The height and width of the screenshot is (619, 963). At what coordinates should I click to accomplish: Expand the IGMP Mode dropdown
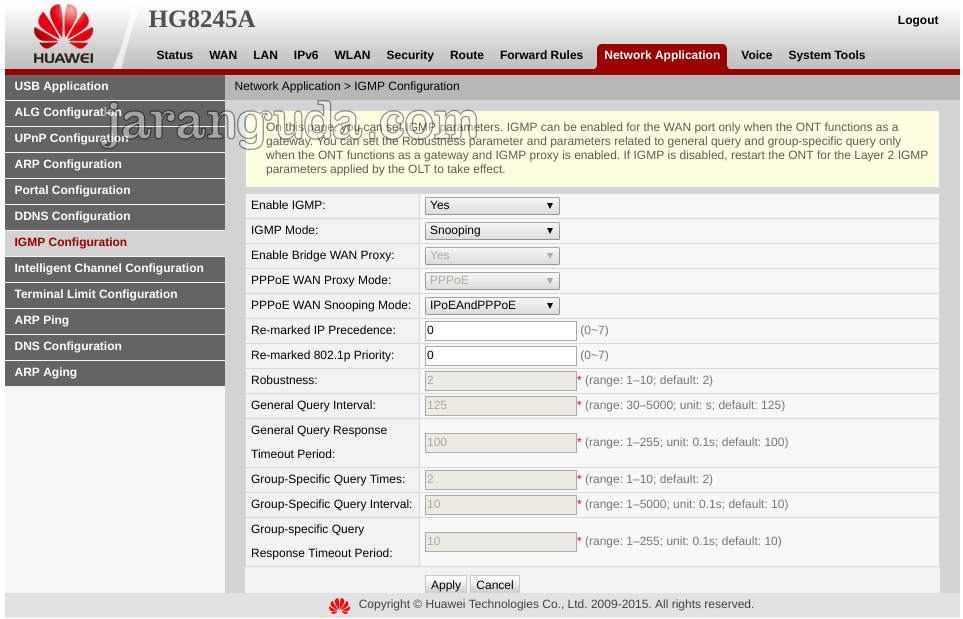tap(492, 231)
